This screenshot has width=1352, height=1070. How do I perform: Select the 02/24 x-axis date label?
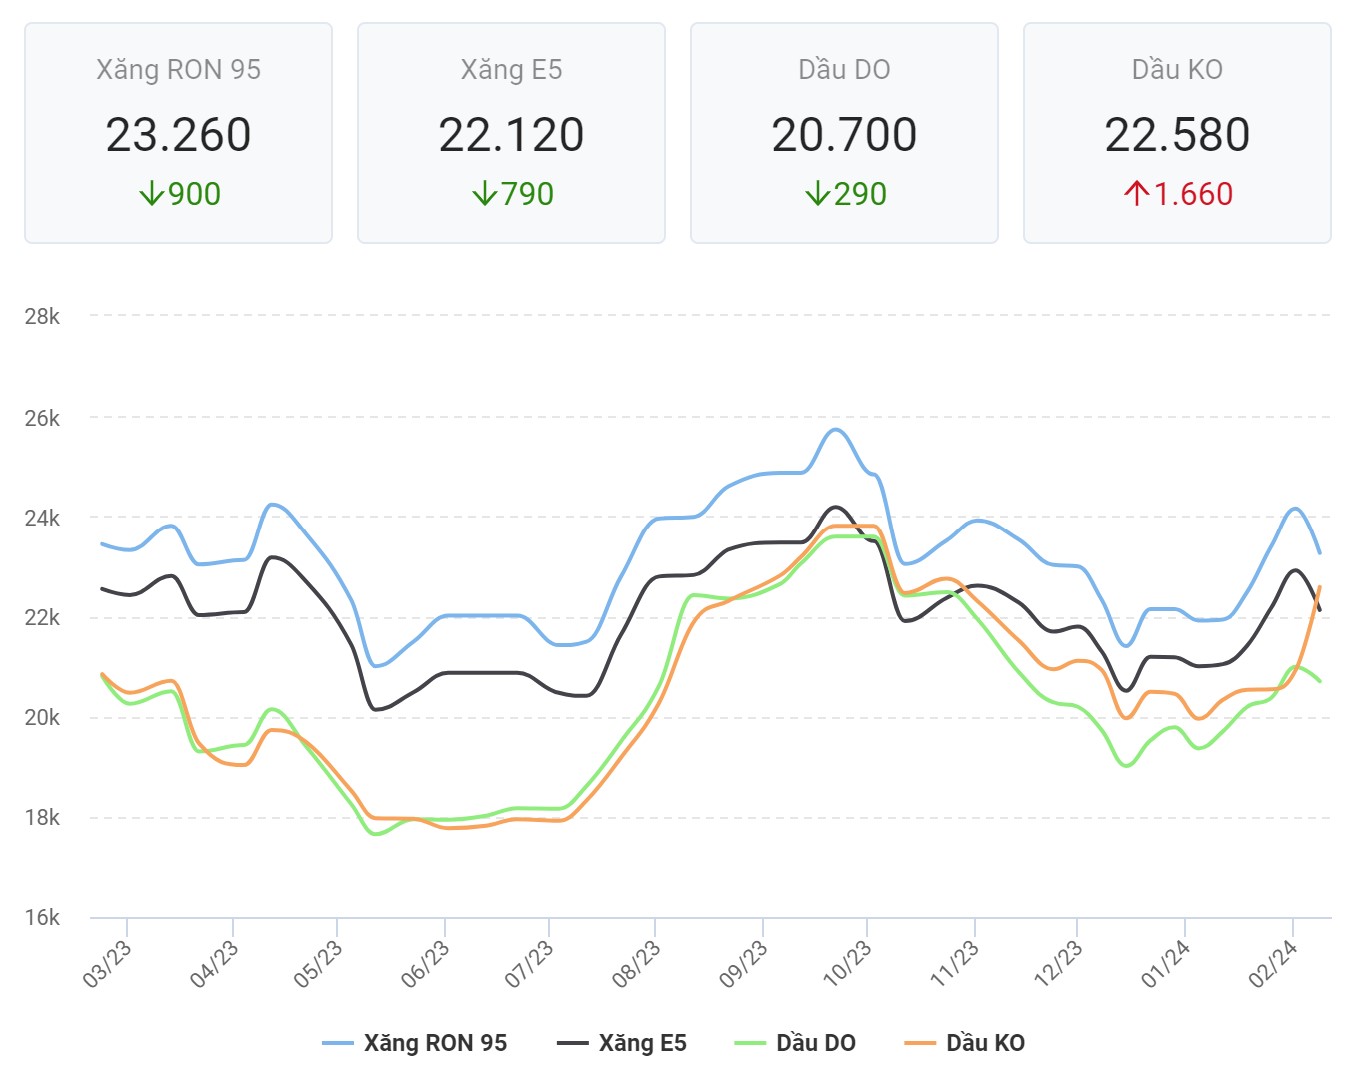pos(1273,964)
